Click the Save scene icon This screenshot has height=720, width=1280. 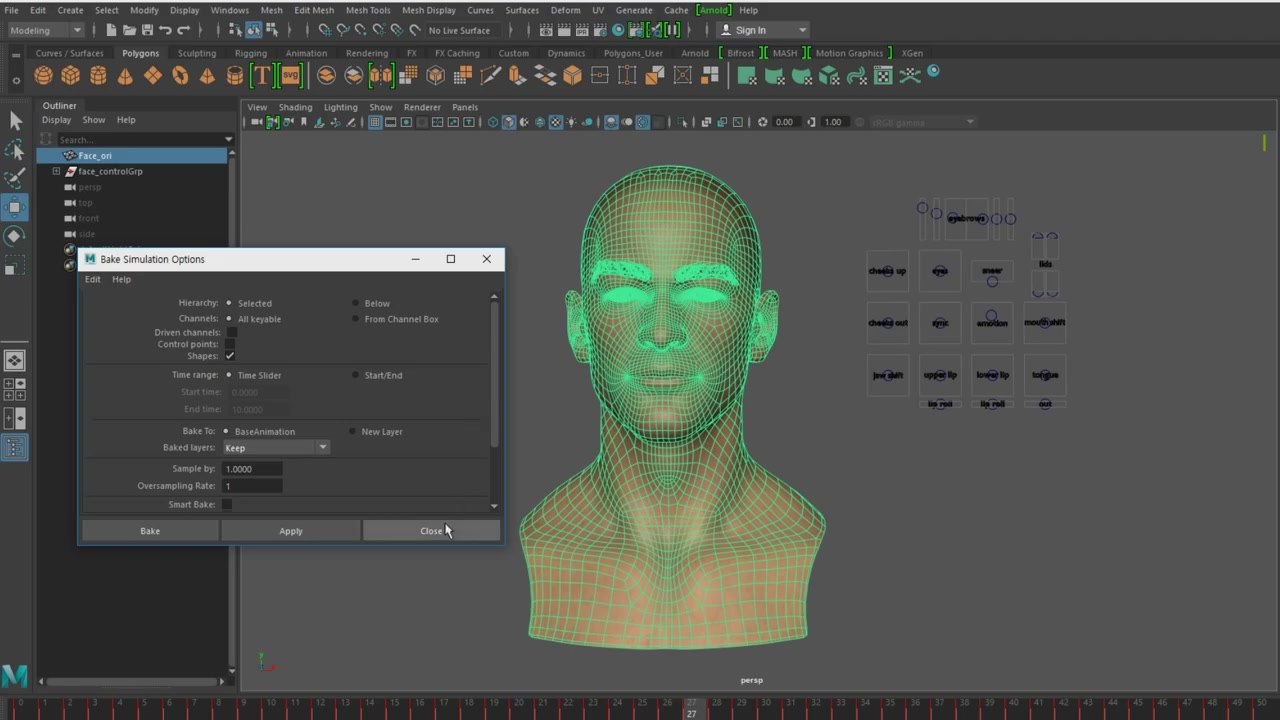[147, 30]
